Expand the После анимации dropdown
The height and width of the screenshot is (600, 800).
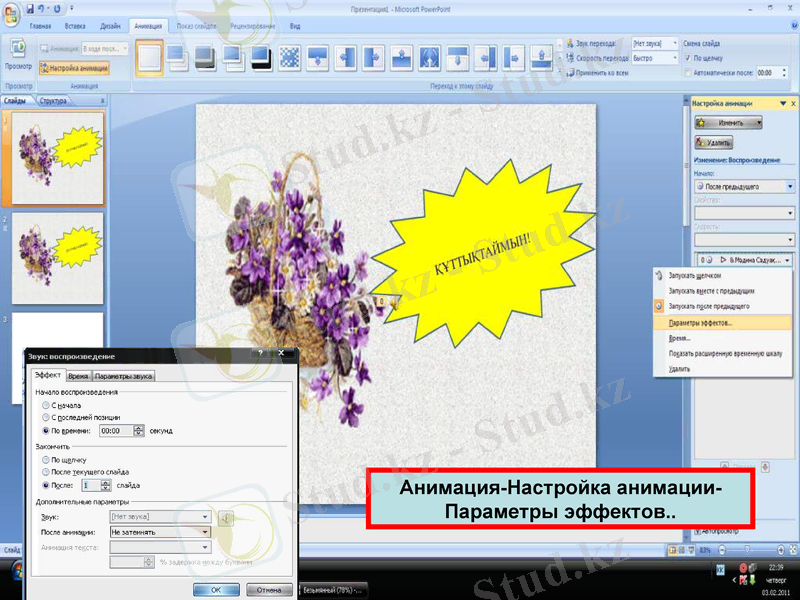pyautogui.click(x=206, y=532)
